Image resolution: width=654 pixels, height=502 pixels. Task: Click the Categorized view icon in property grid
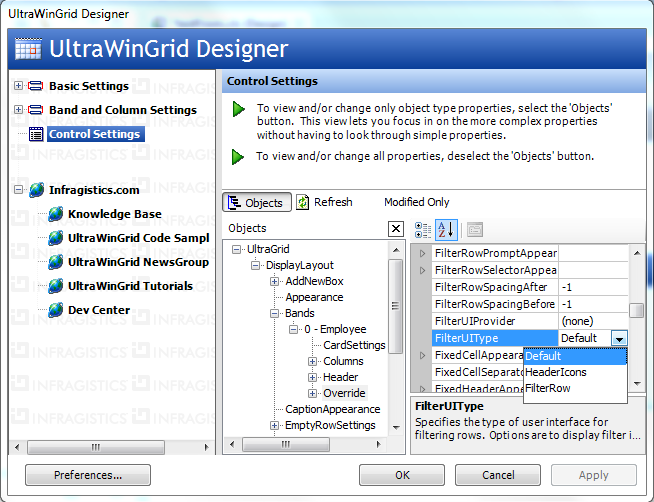pyautogui.click(x=422, y=230)
